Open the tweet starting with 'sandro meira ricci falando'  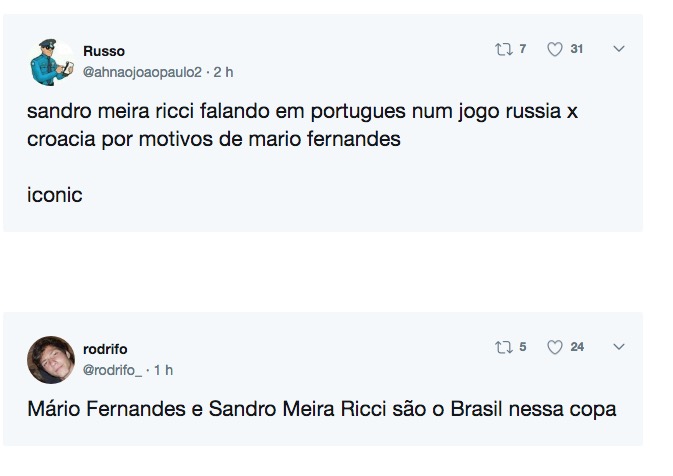pyautogui.click(x=302, y=125)
